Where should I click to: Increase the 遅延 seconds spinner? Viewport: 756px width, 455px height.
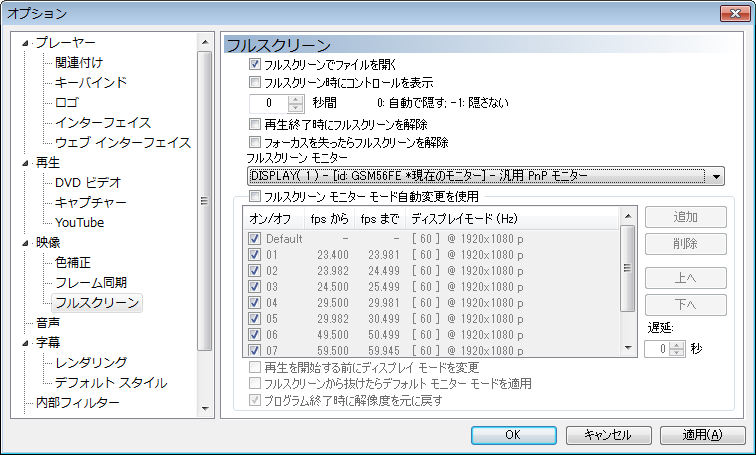coord(677,345)
